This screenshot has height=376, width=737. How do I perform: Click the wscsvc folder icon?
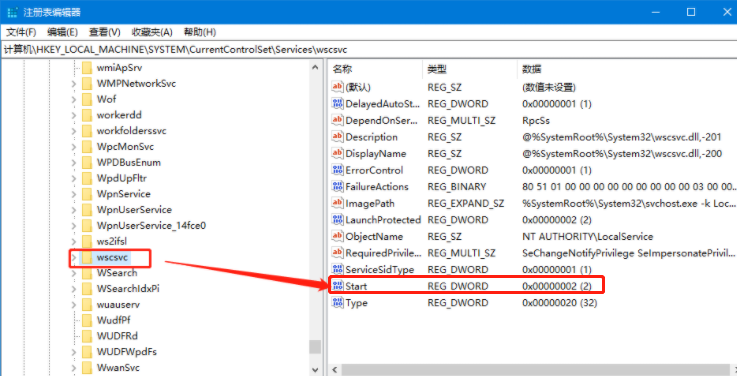87,258
